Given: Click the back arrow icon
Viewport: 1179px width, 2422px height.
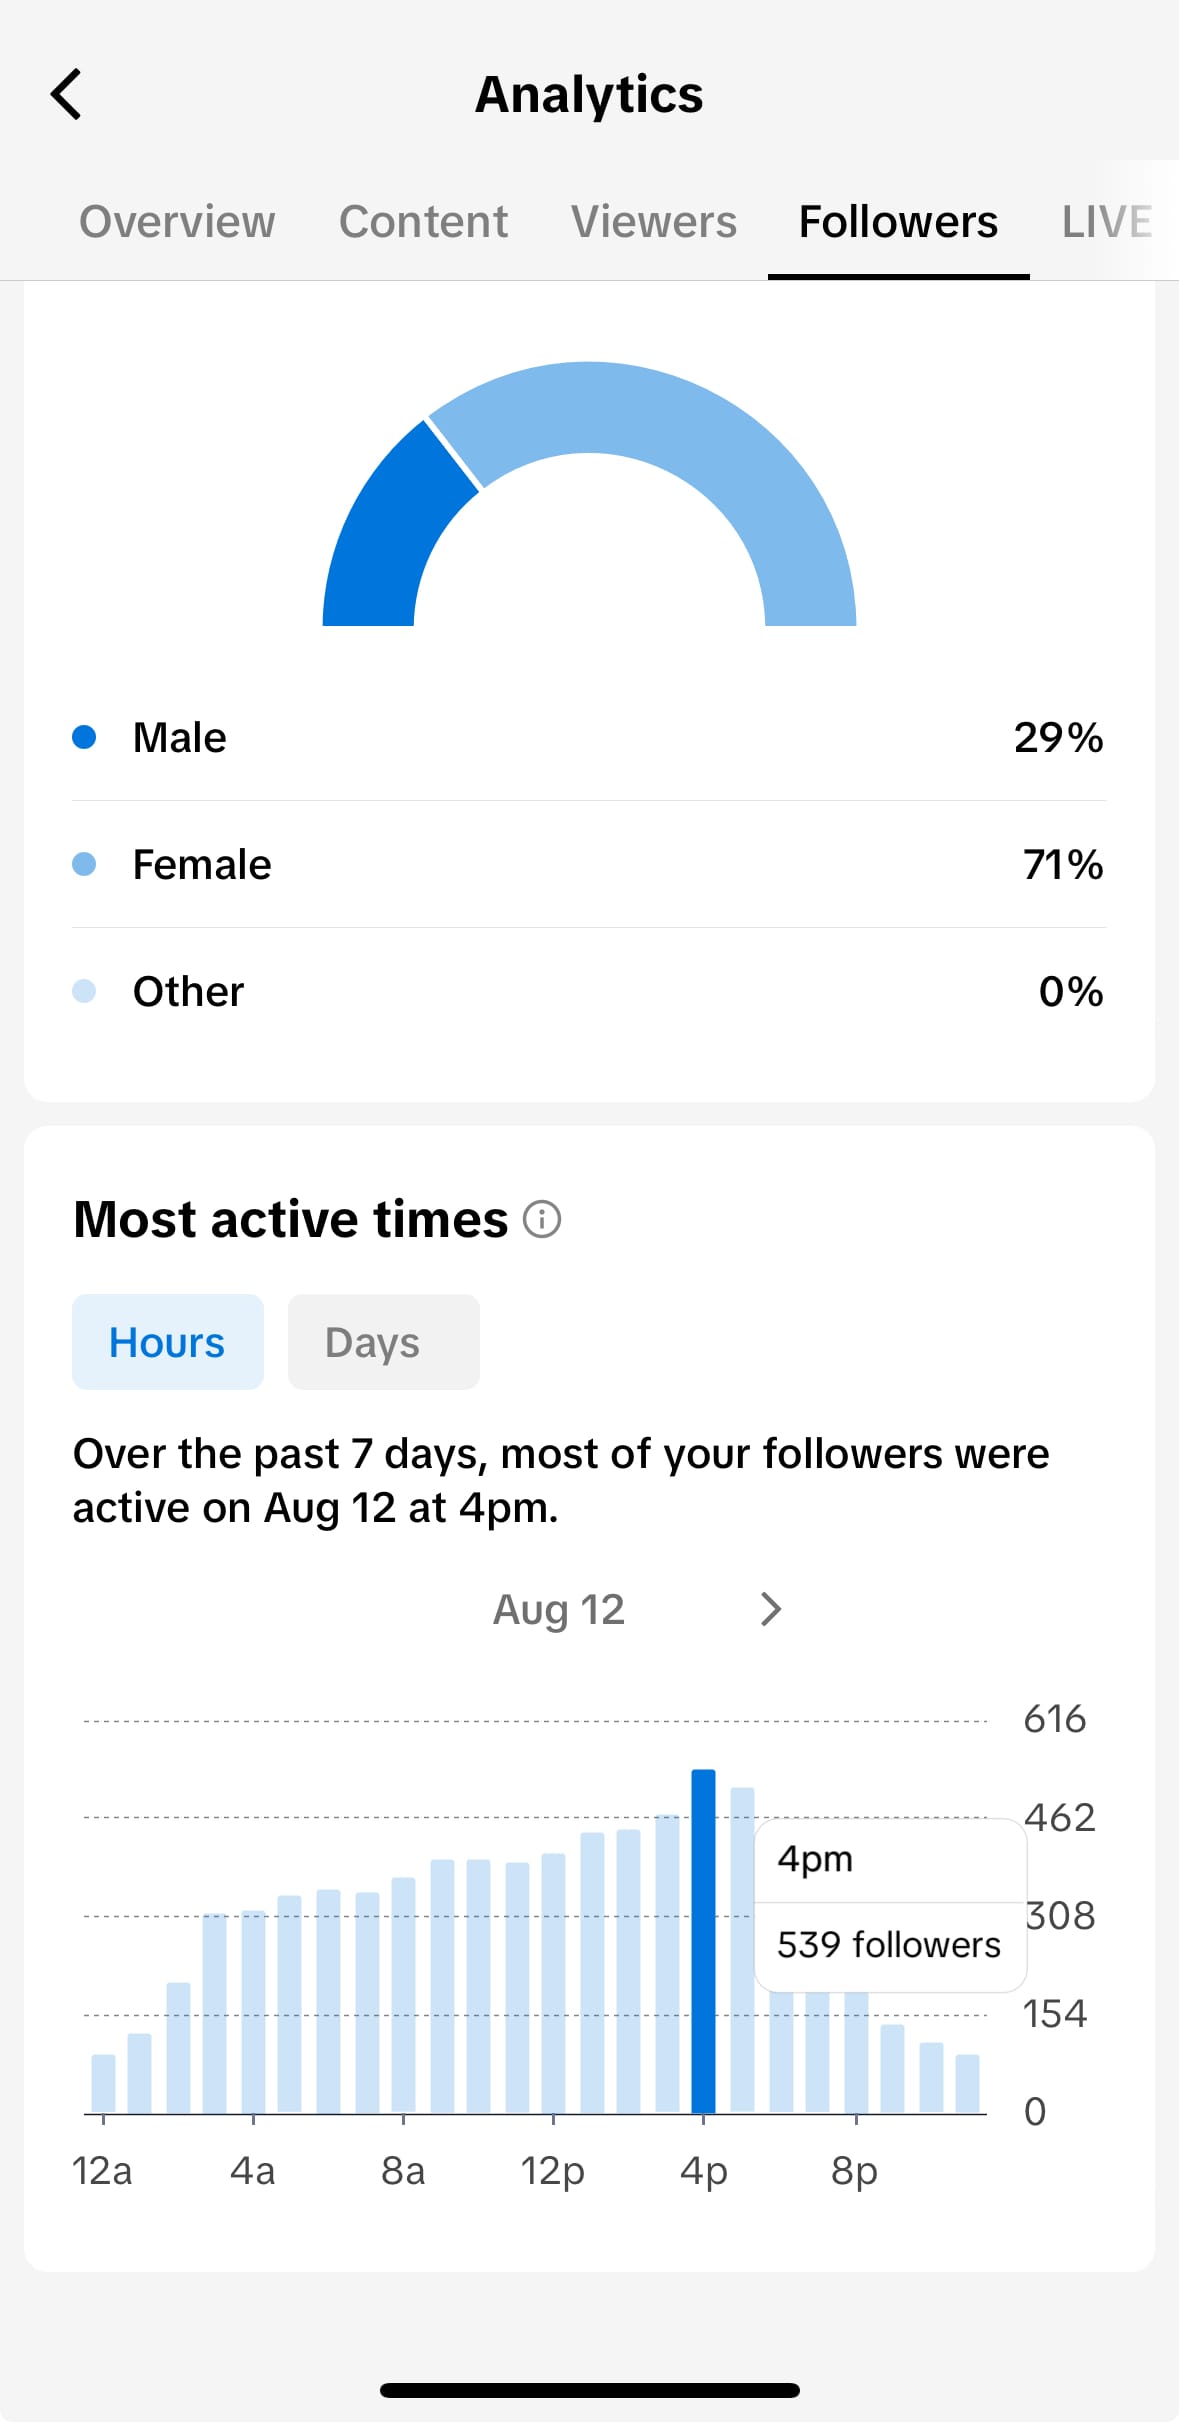Looking at the screenshot, I should [66, 94].
